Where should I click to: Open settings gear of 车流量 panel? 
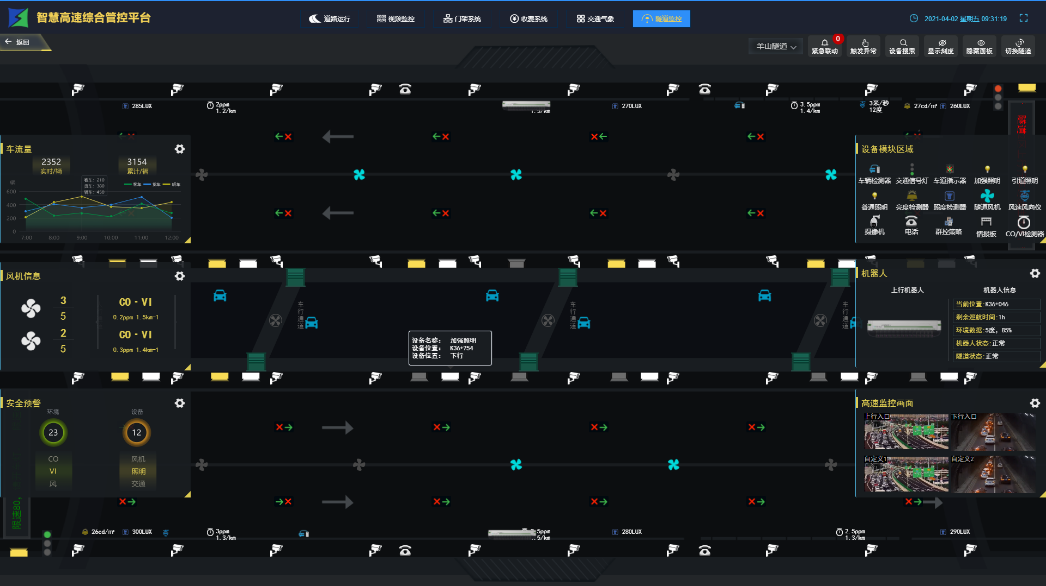pyautogui.click(x=180, y=149)
